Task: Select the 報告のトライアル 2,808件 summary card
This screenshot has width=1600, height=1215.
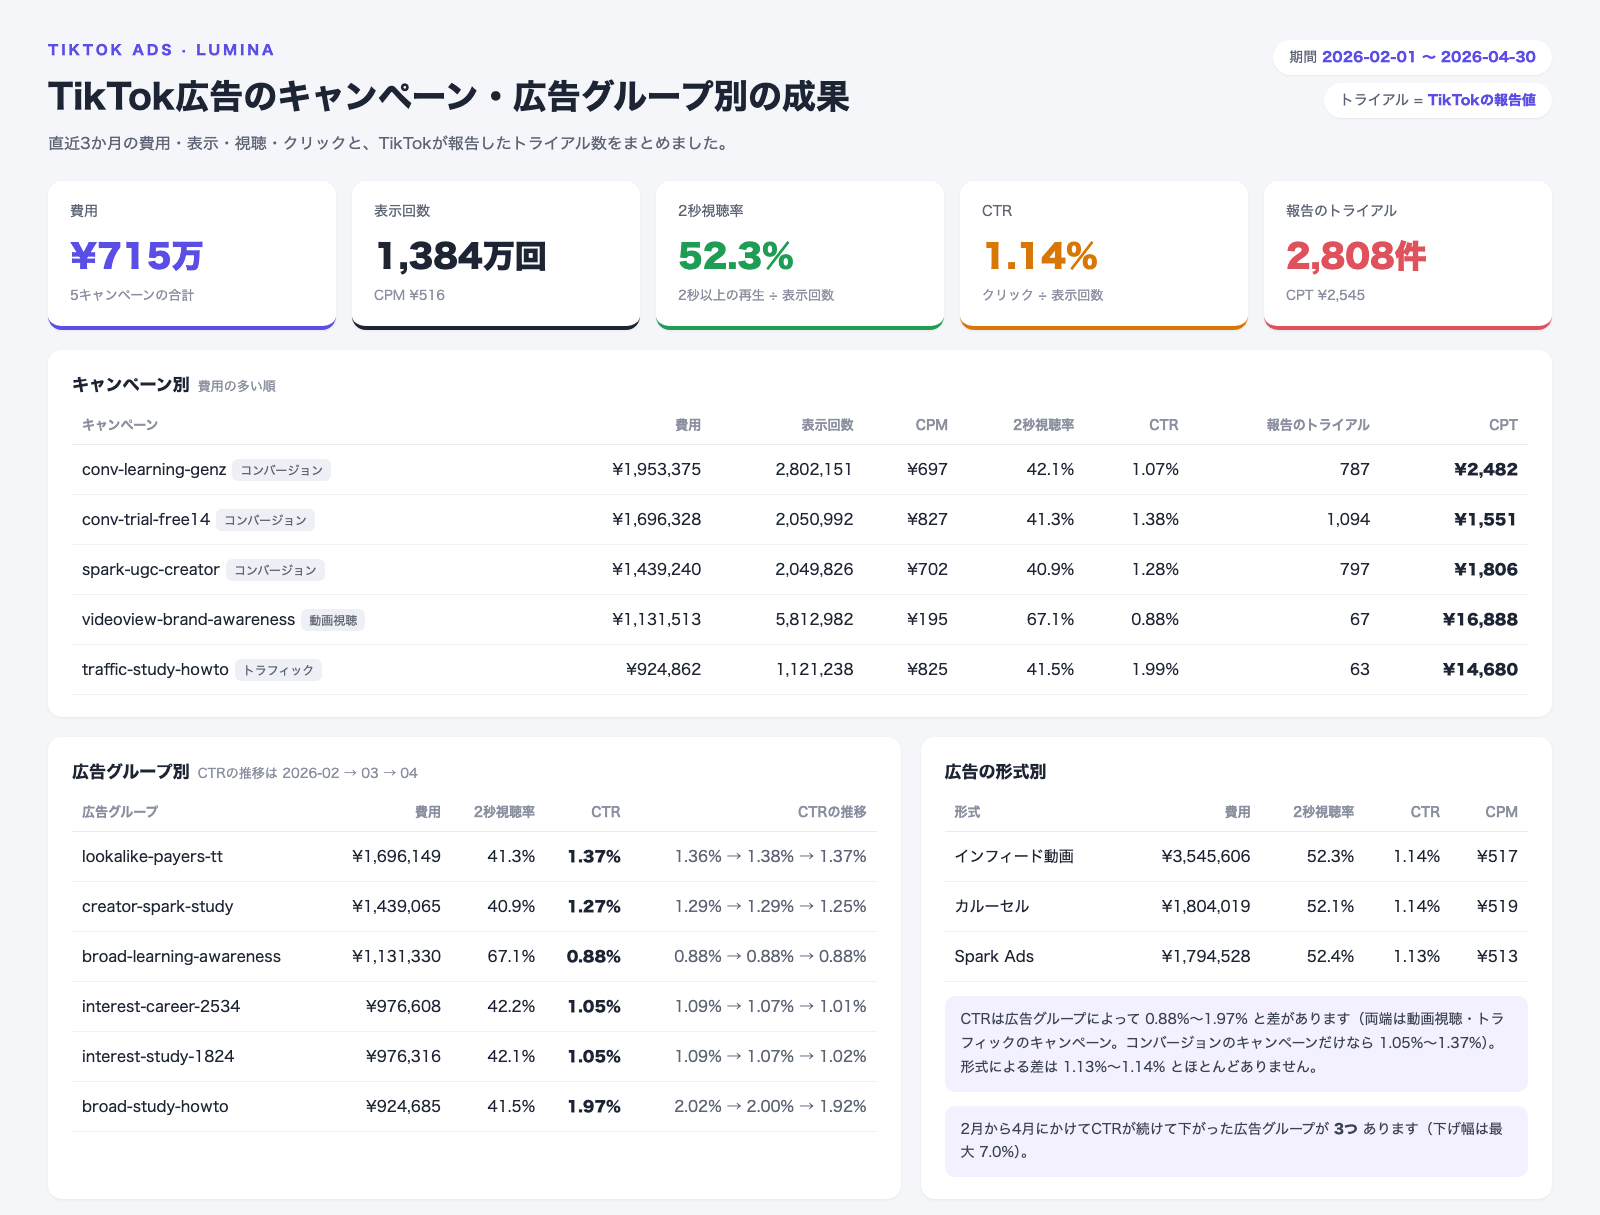Action: tap(1408, 255)
